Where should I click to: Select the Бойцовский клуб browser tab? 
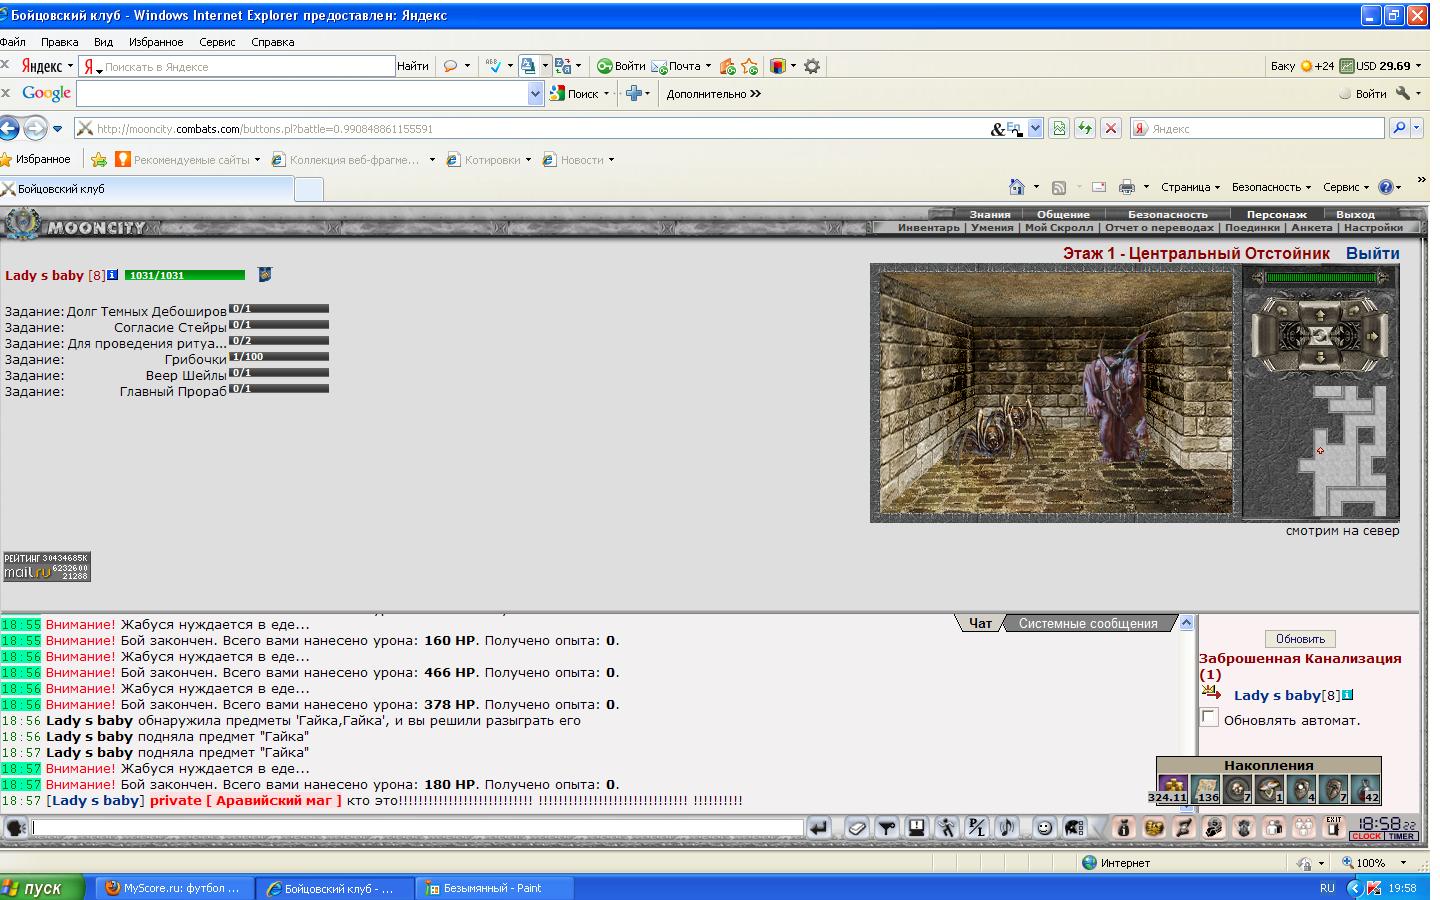147,188
